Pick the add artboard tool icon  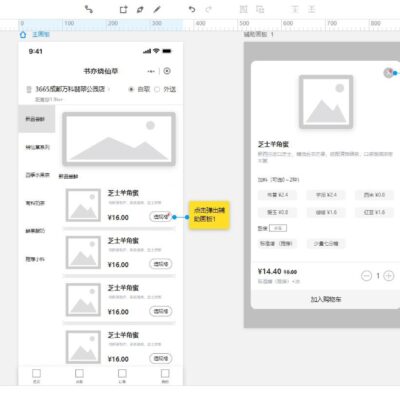[124, 9]
